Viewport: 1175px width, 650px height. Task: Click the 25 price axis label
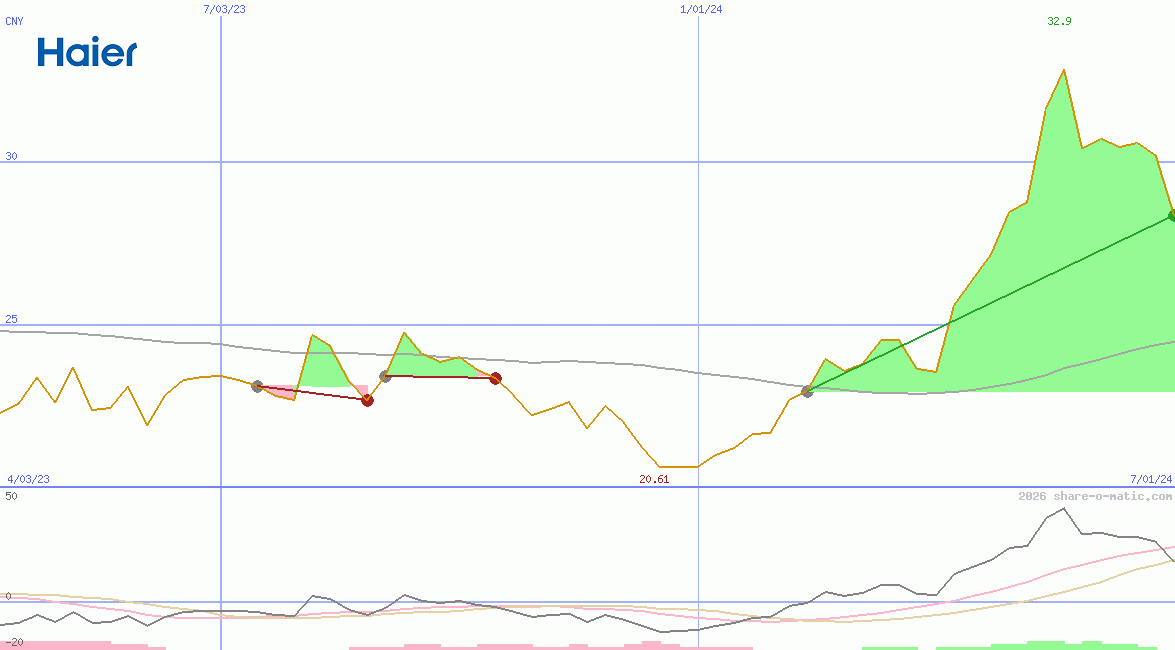click(11, 319)
